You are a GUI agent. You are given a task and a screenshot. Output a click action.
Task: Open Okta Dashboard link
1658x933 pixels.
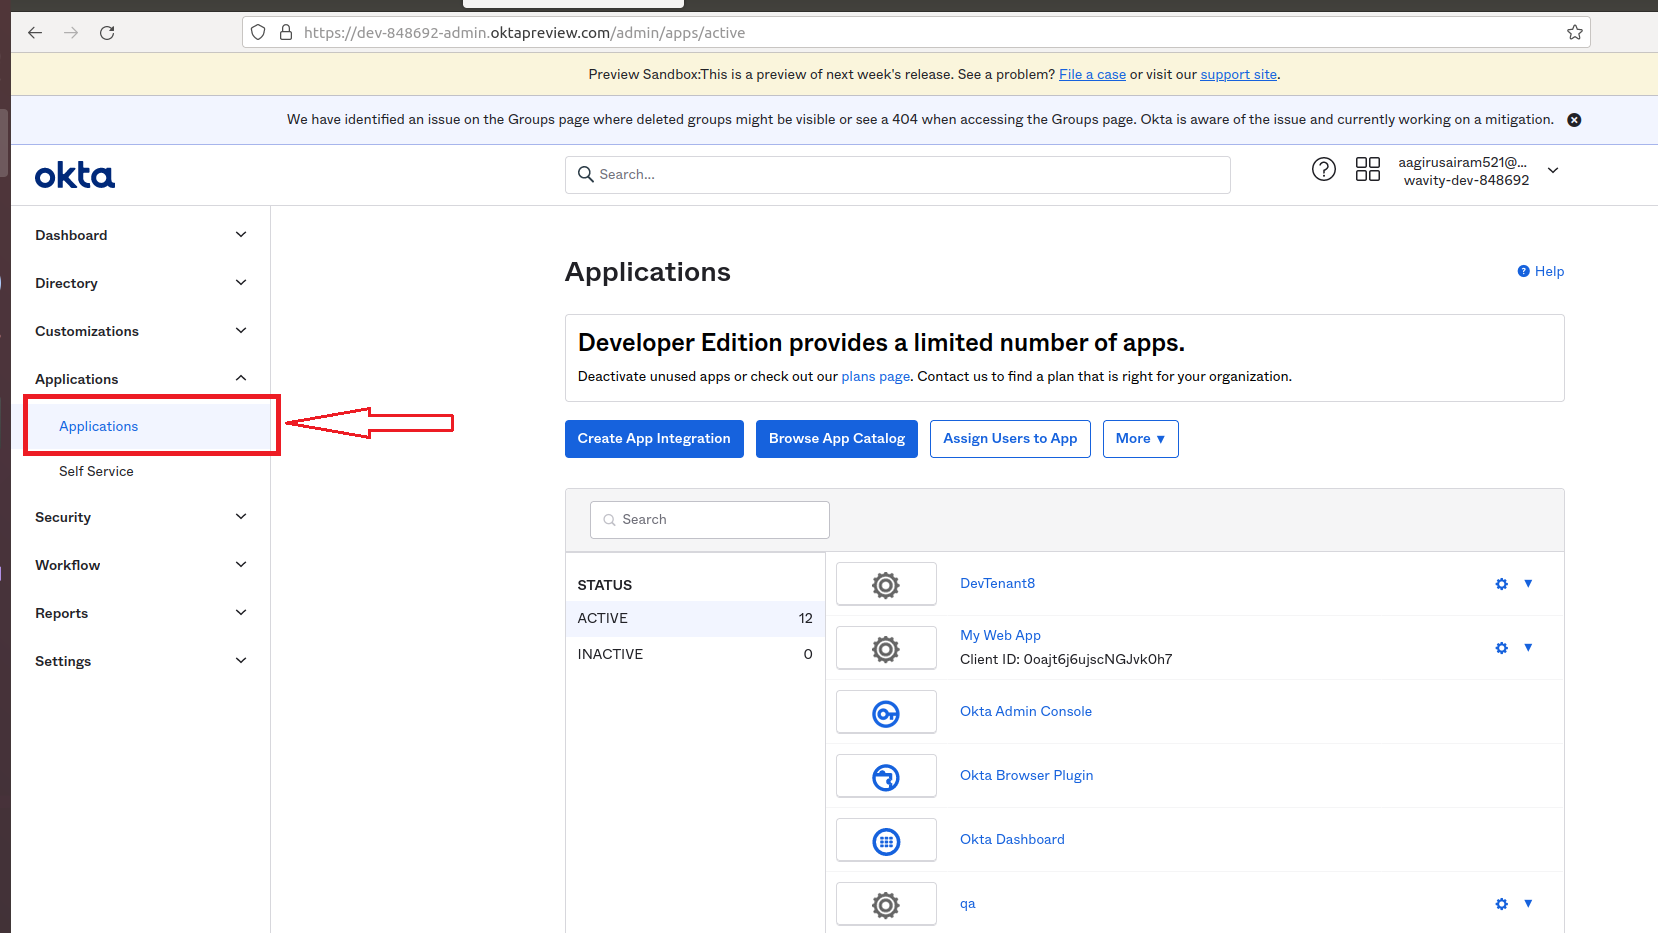click(1012, 839)
